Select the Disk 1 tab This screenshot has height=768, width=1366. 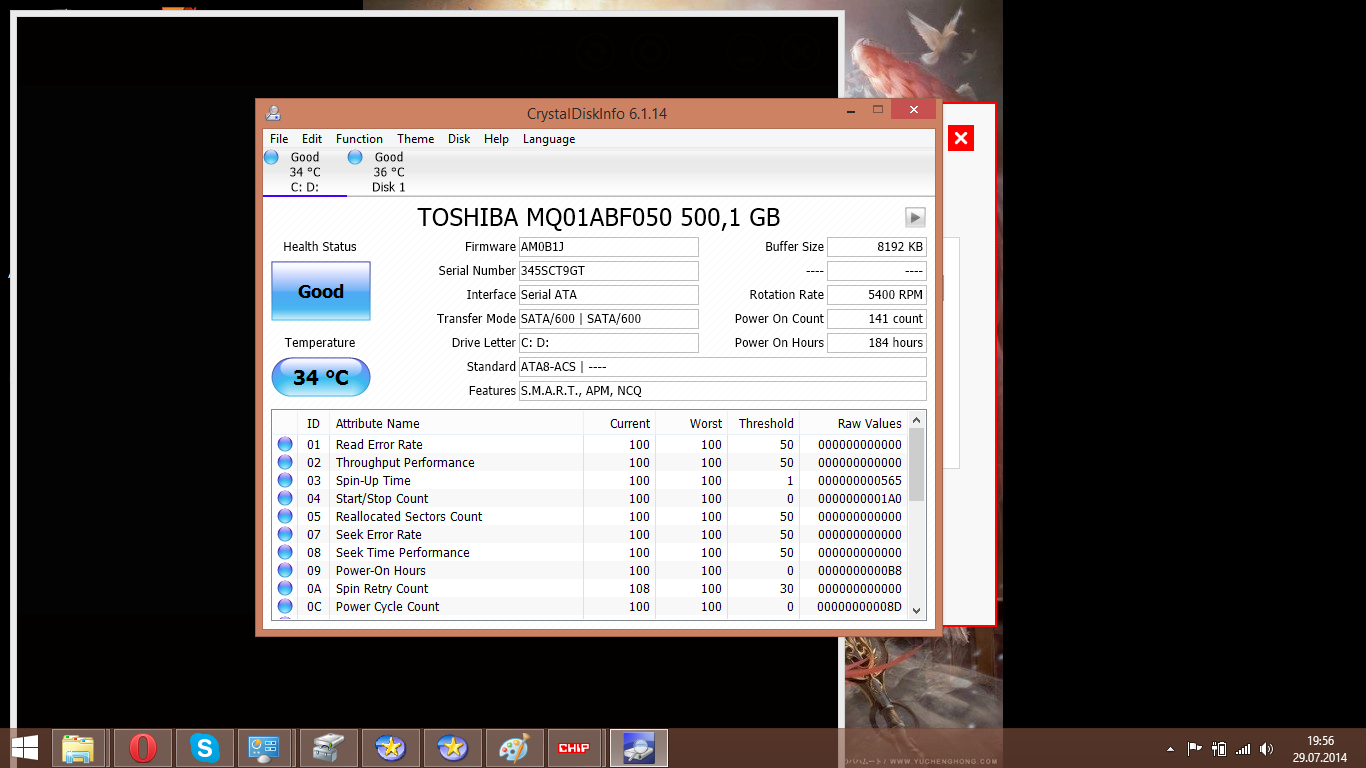388,172
